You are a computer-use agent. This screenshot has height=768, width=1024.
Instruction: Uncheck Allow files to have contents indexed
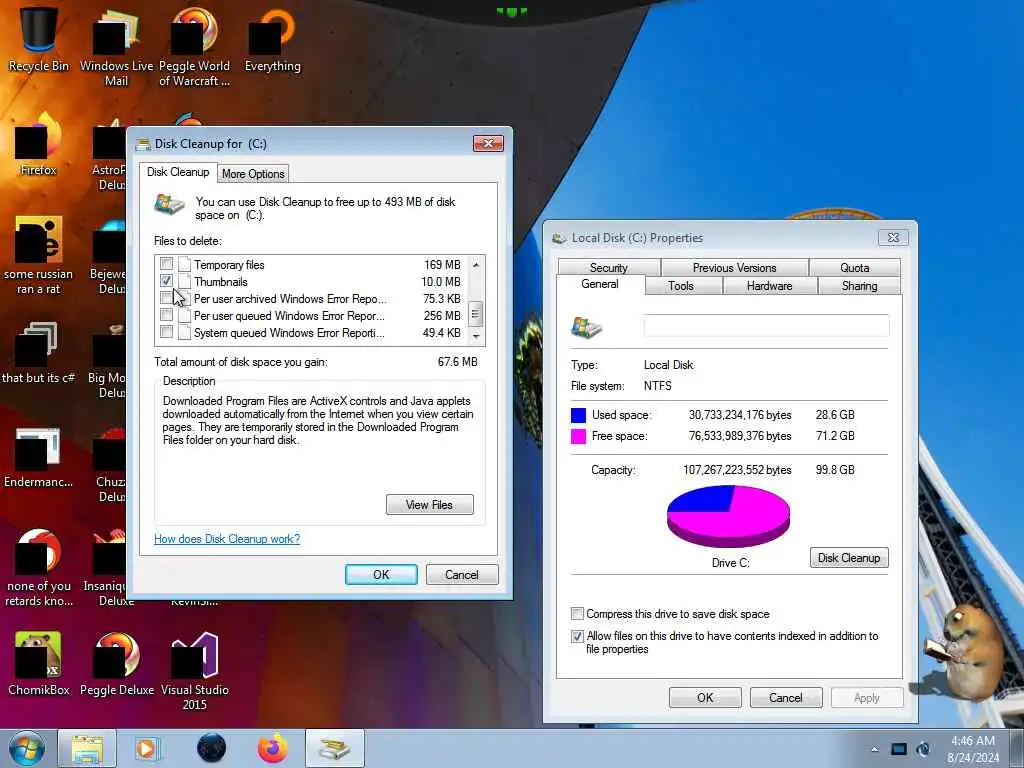pyautogui.click(x=577, y=636)
